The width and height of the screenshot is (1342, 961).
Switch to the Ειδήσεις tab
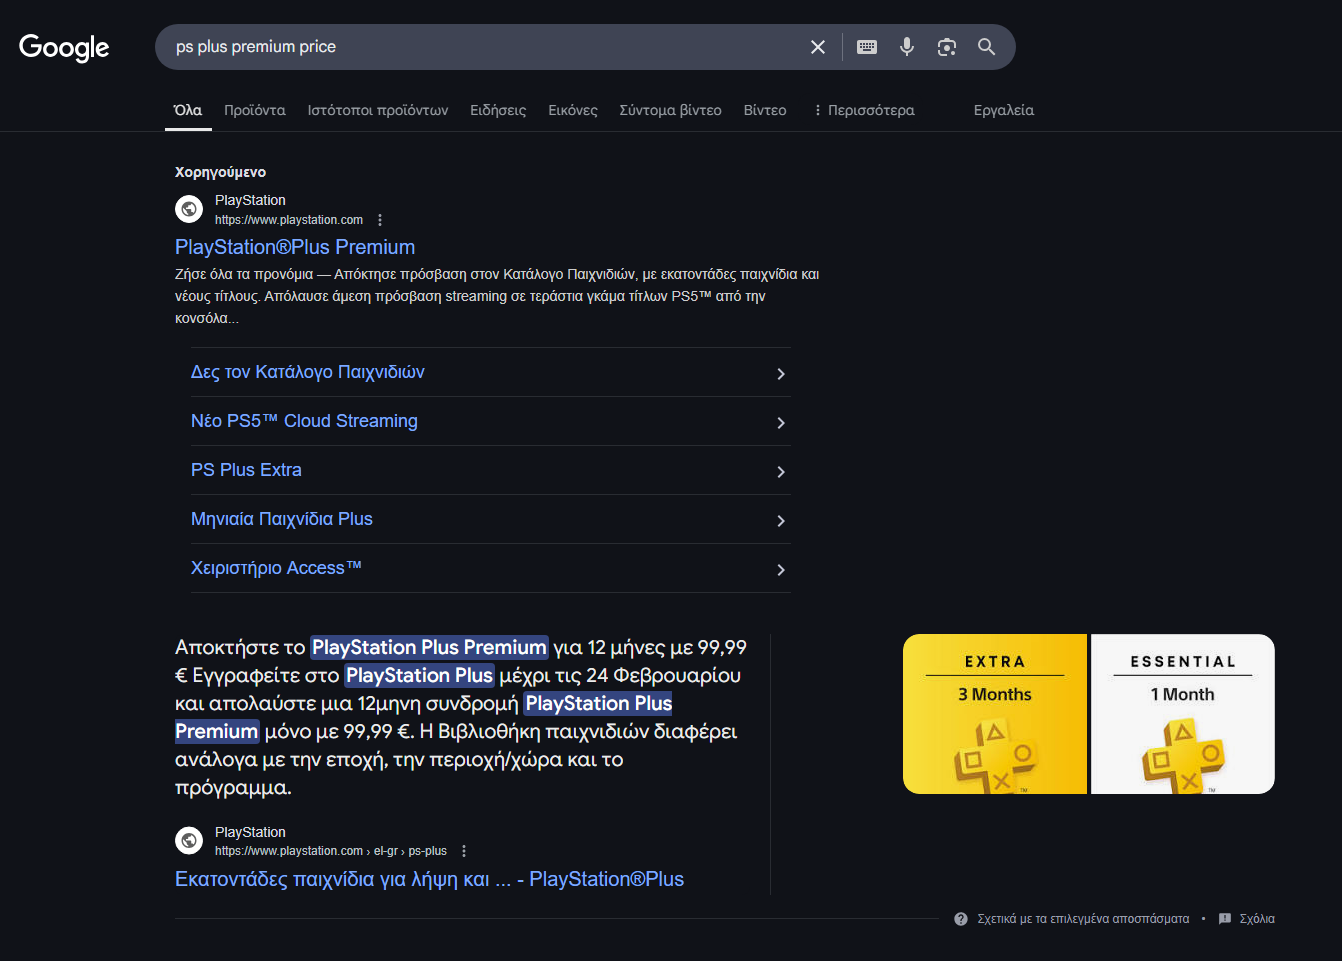click(x=498, y=110)
